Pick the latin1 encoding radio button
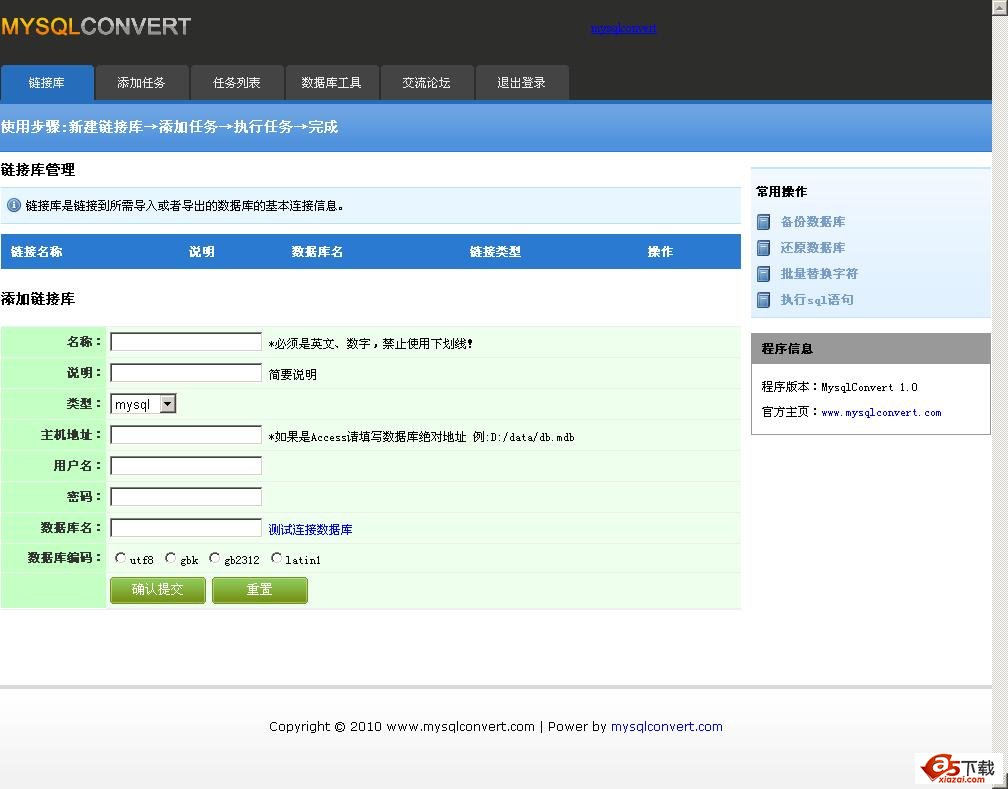The height and width of the screenshot is (789, 1008). pyautogui.click(x=277, y=558)
